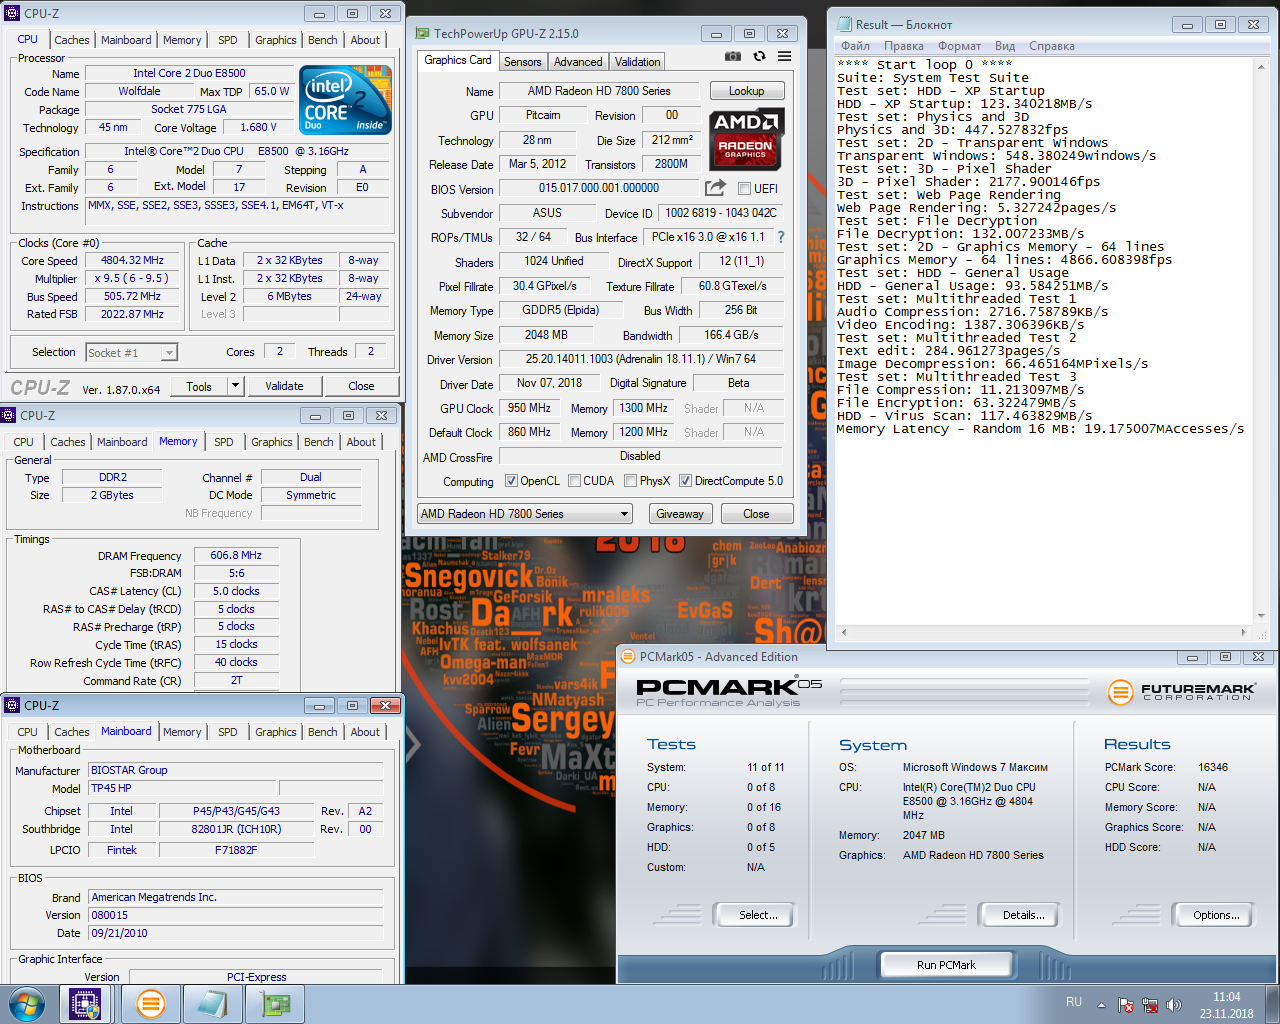Image resolution: width=1280 pixels, height=1024 pixels.
Task: Open the Windows Start orb
Action: 26,1004
